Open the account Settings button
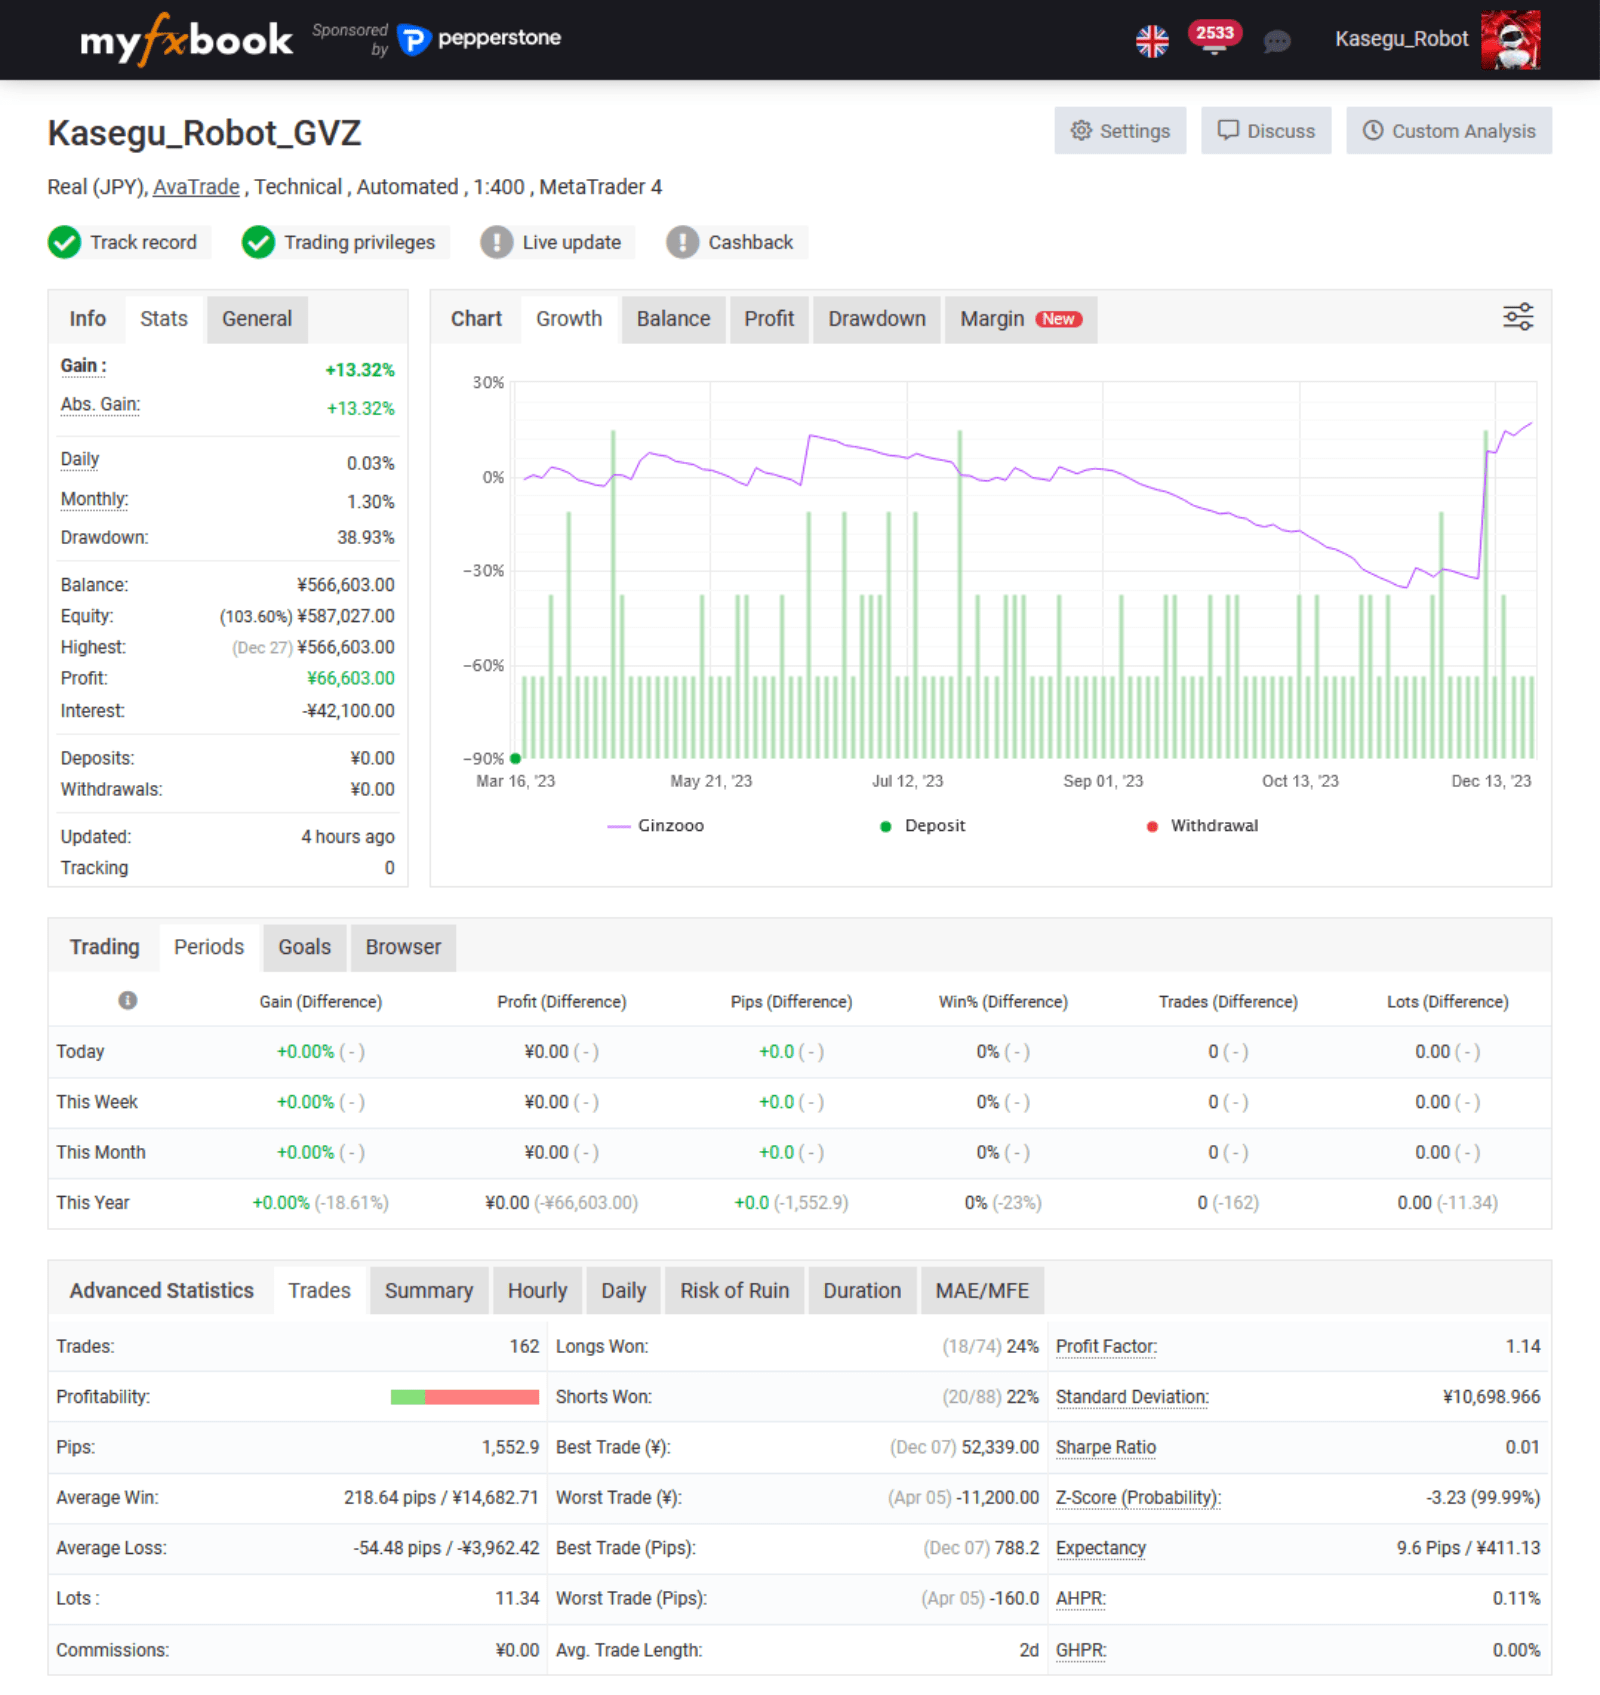 pyautogui.click(x=1120, y=131)
